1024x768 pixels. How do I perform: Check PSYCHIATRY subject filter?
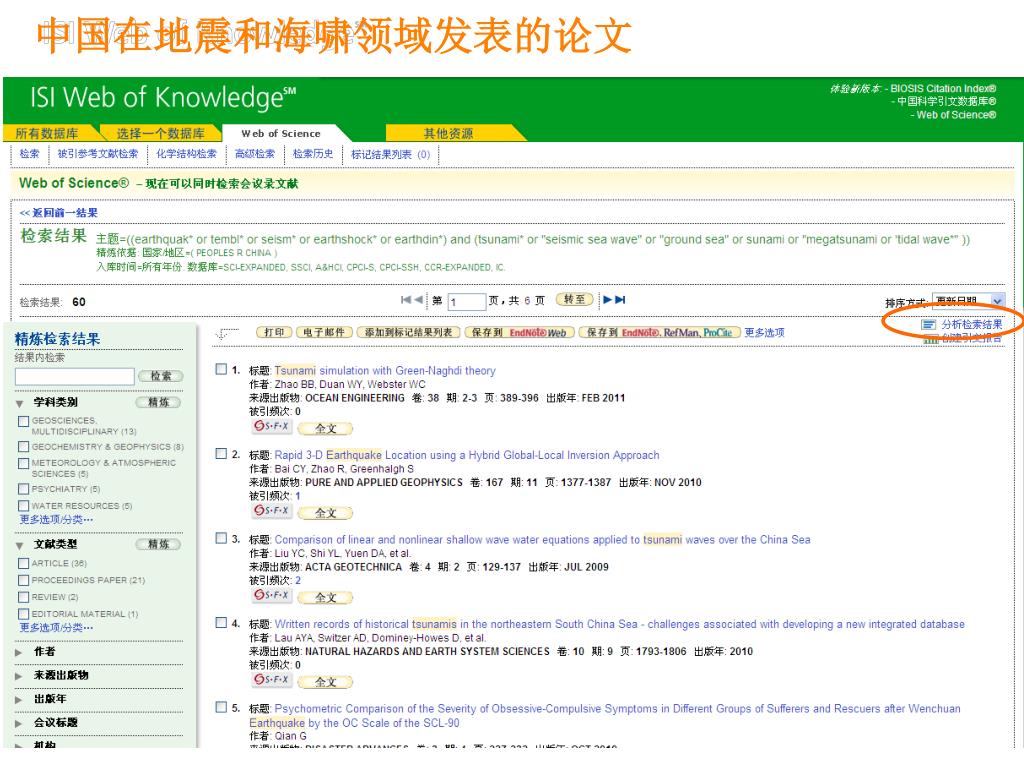(24, 489)
